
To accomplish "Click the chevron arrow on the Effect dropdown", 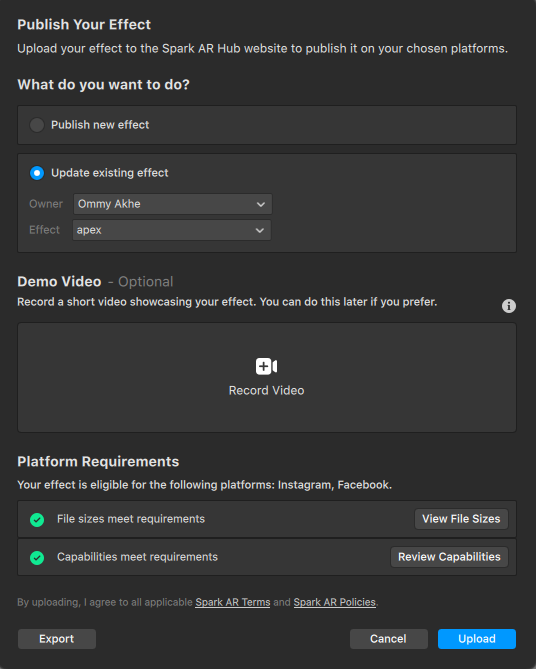I will tap(259, 230).
